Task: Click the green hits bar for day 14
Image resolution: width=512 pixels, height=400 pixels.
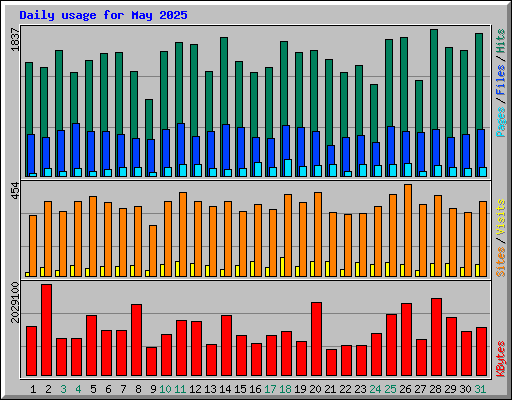Action: (x=224, y=81)
